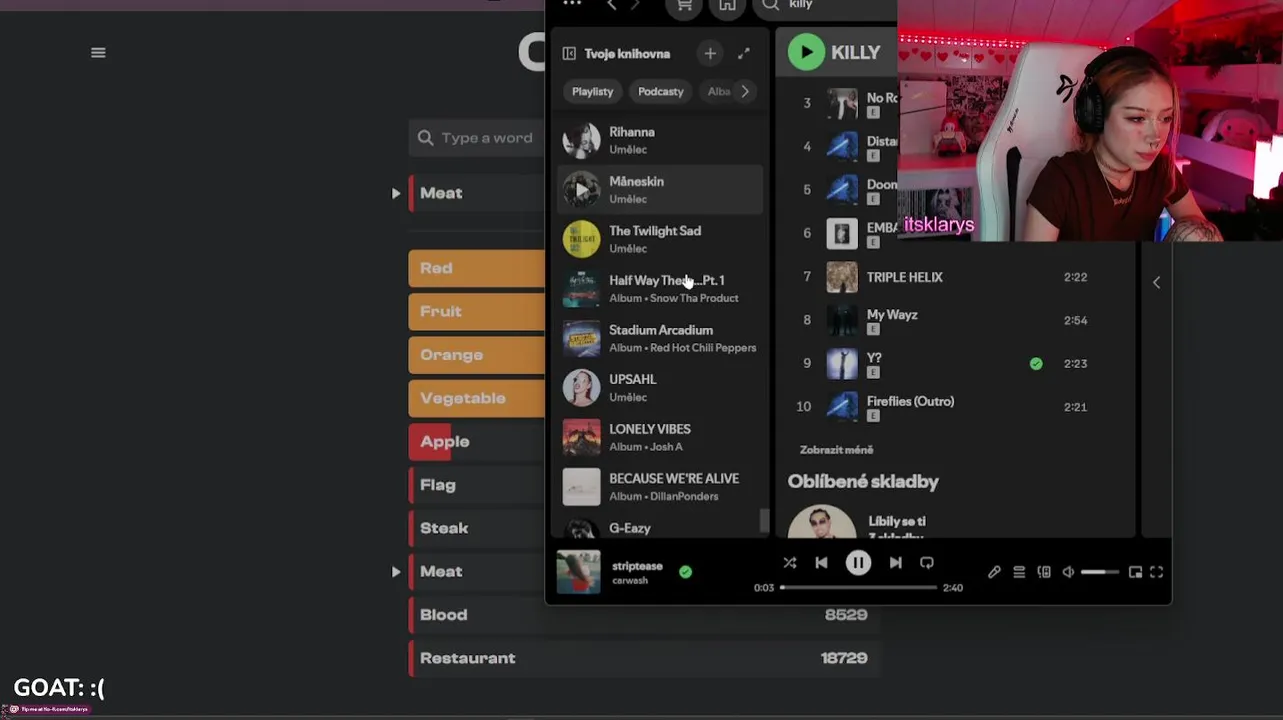Mute with the speaker icon

point(1068,572)
